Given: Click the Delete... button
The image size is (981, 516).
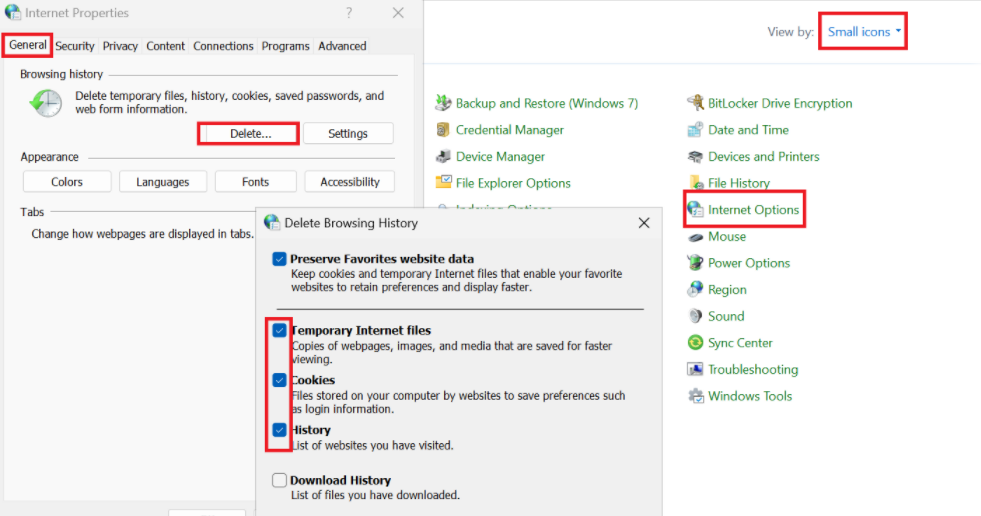Looking at the screenshot, I should point(249,133).
